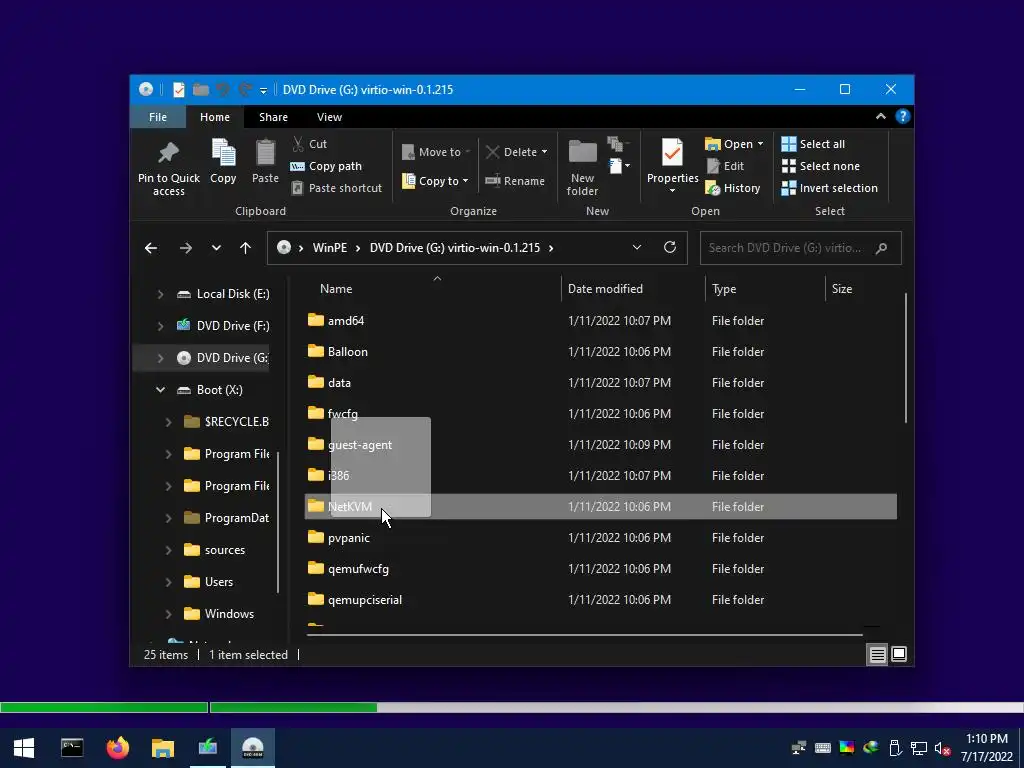Select the pvpanic folder
This screenshot has width=1024, height=768.
pyautogui.click(x=600, y=537)
